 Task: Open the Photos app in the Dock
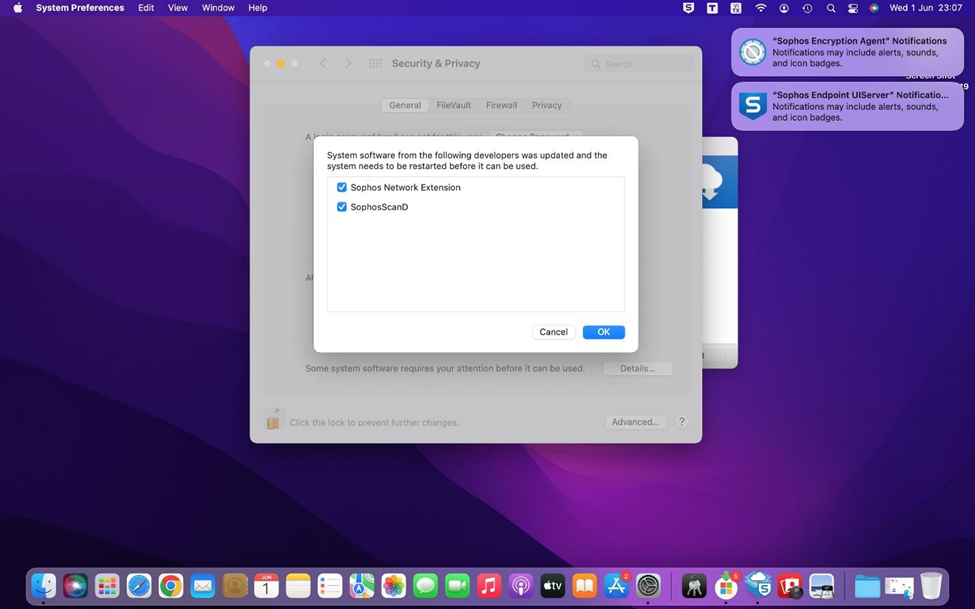click(394, 586)
